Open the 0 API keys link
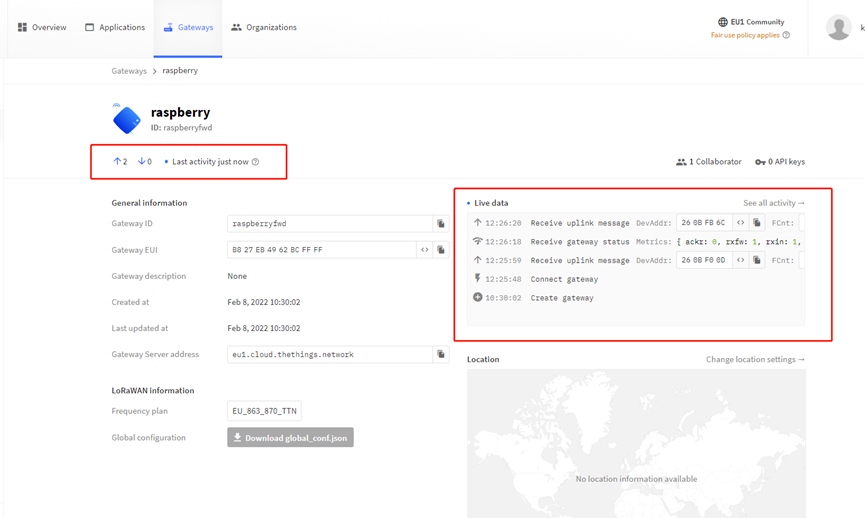865x518 pixels. pos(780,162)
